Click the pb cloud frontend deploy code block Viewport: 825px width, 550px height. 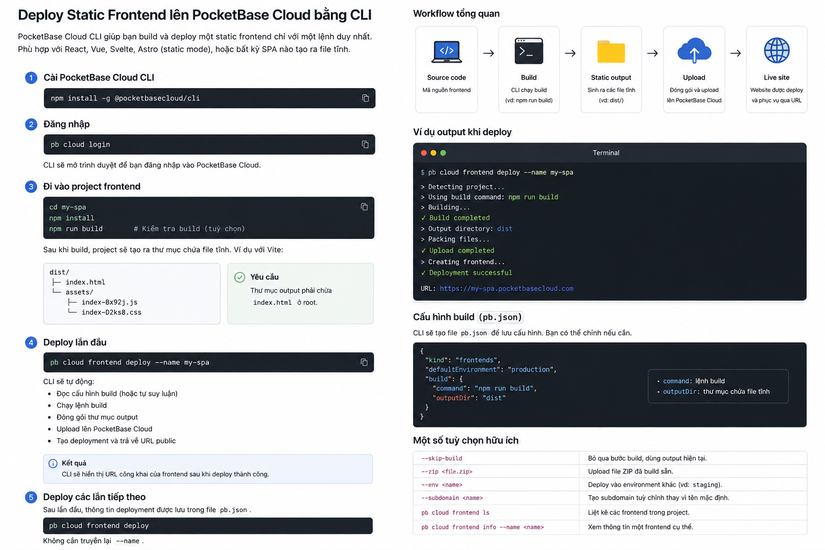click(x=208, y=525)
